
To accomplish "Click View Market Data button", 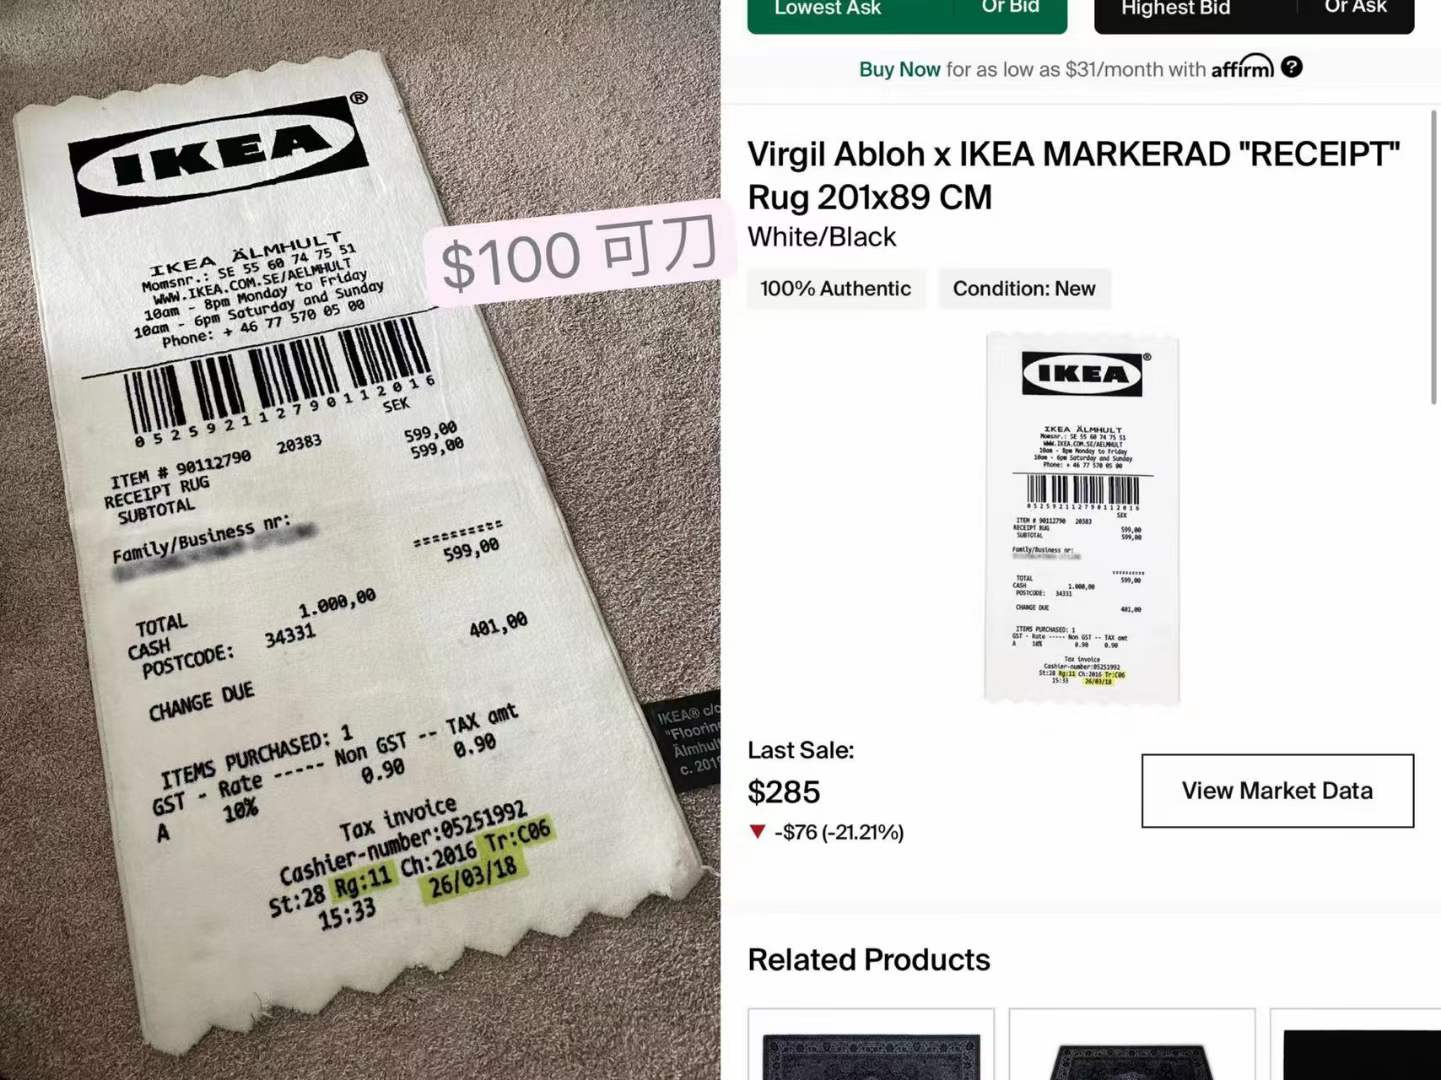I will tap(1277, 791).
